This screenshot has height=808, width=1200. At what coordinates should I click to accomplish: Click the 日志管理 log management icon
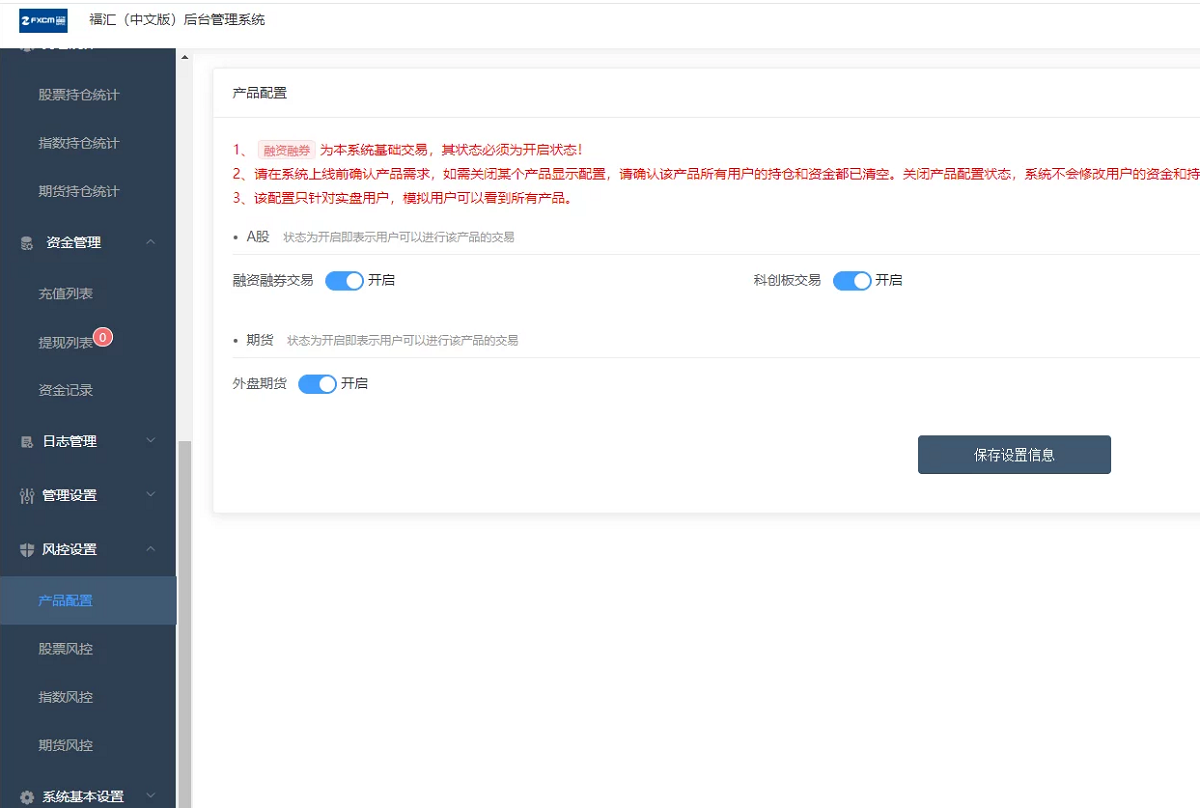click(x=27, y=441)
